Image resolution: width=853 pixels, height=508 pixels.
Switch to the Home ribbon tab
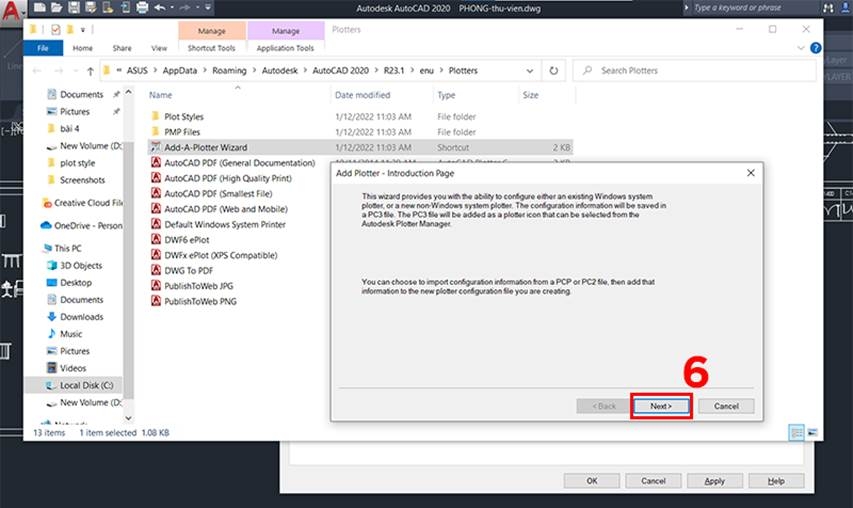tap(83, 48)
